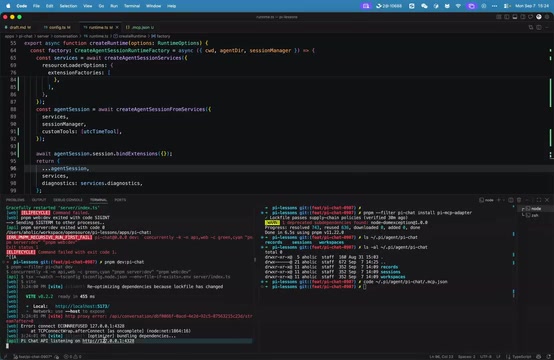The height and width of the screenshot is (360, 554).
Task: Open terminal panel more actions
Action: pyautogui.click(x=527, y=200)
